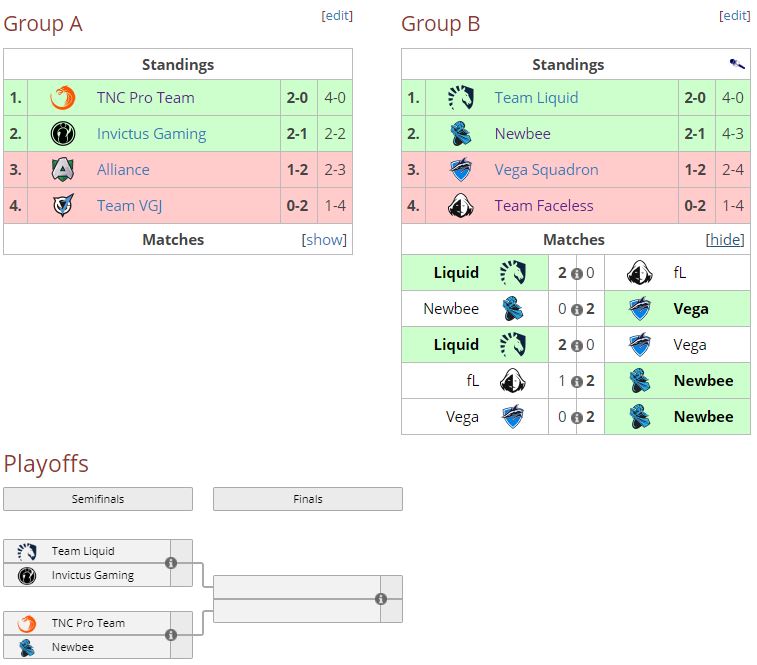Select Newbee in the second semifinal bracket
Viewport: 757px width, 665px height.
pos(73,647)
